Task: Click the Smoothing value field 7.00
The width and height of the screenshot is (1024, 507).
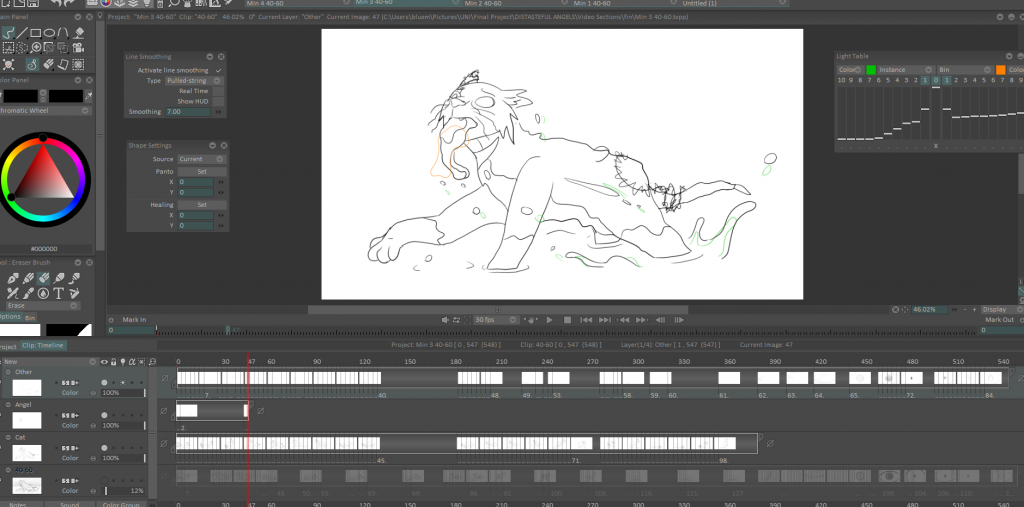Action: [188, 112]
